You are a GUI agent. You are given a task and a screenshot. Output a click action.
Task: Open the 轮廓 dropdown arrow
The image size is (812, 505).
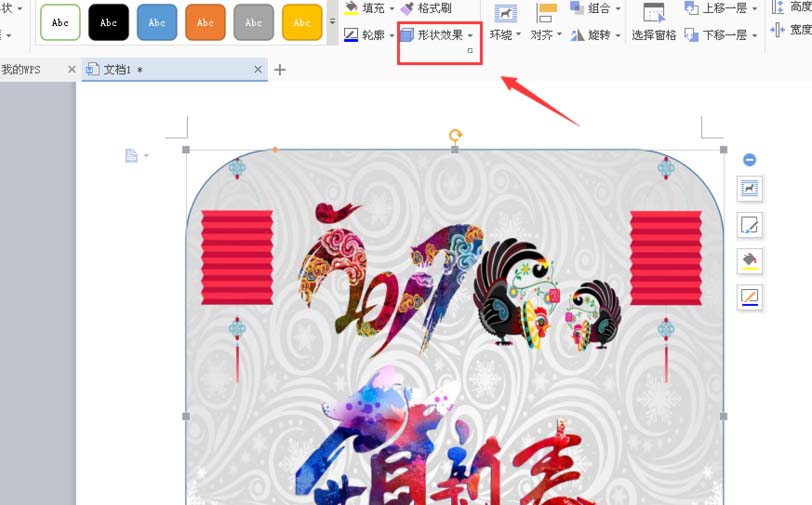392,35
